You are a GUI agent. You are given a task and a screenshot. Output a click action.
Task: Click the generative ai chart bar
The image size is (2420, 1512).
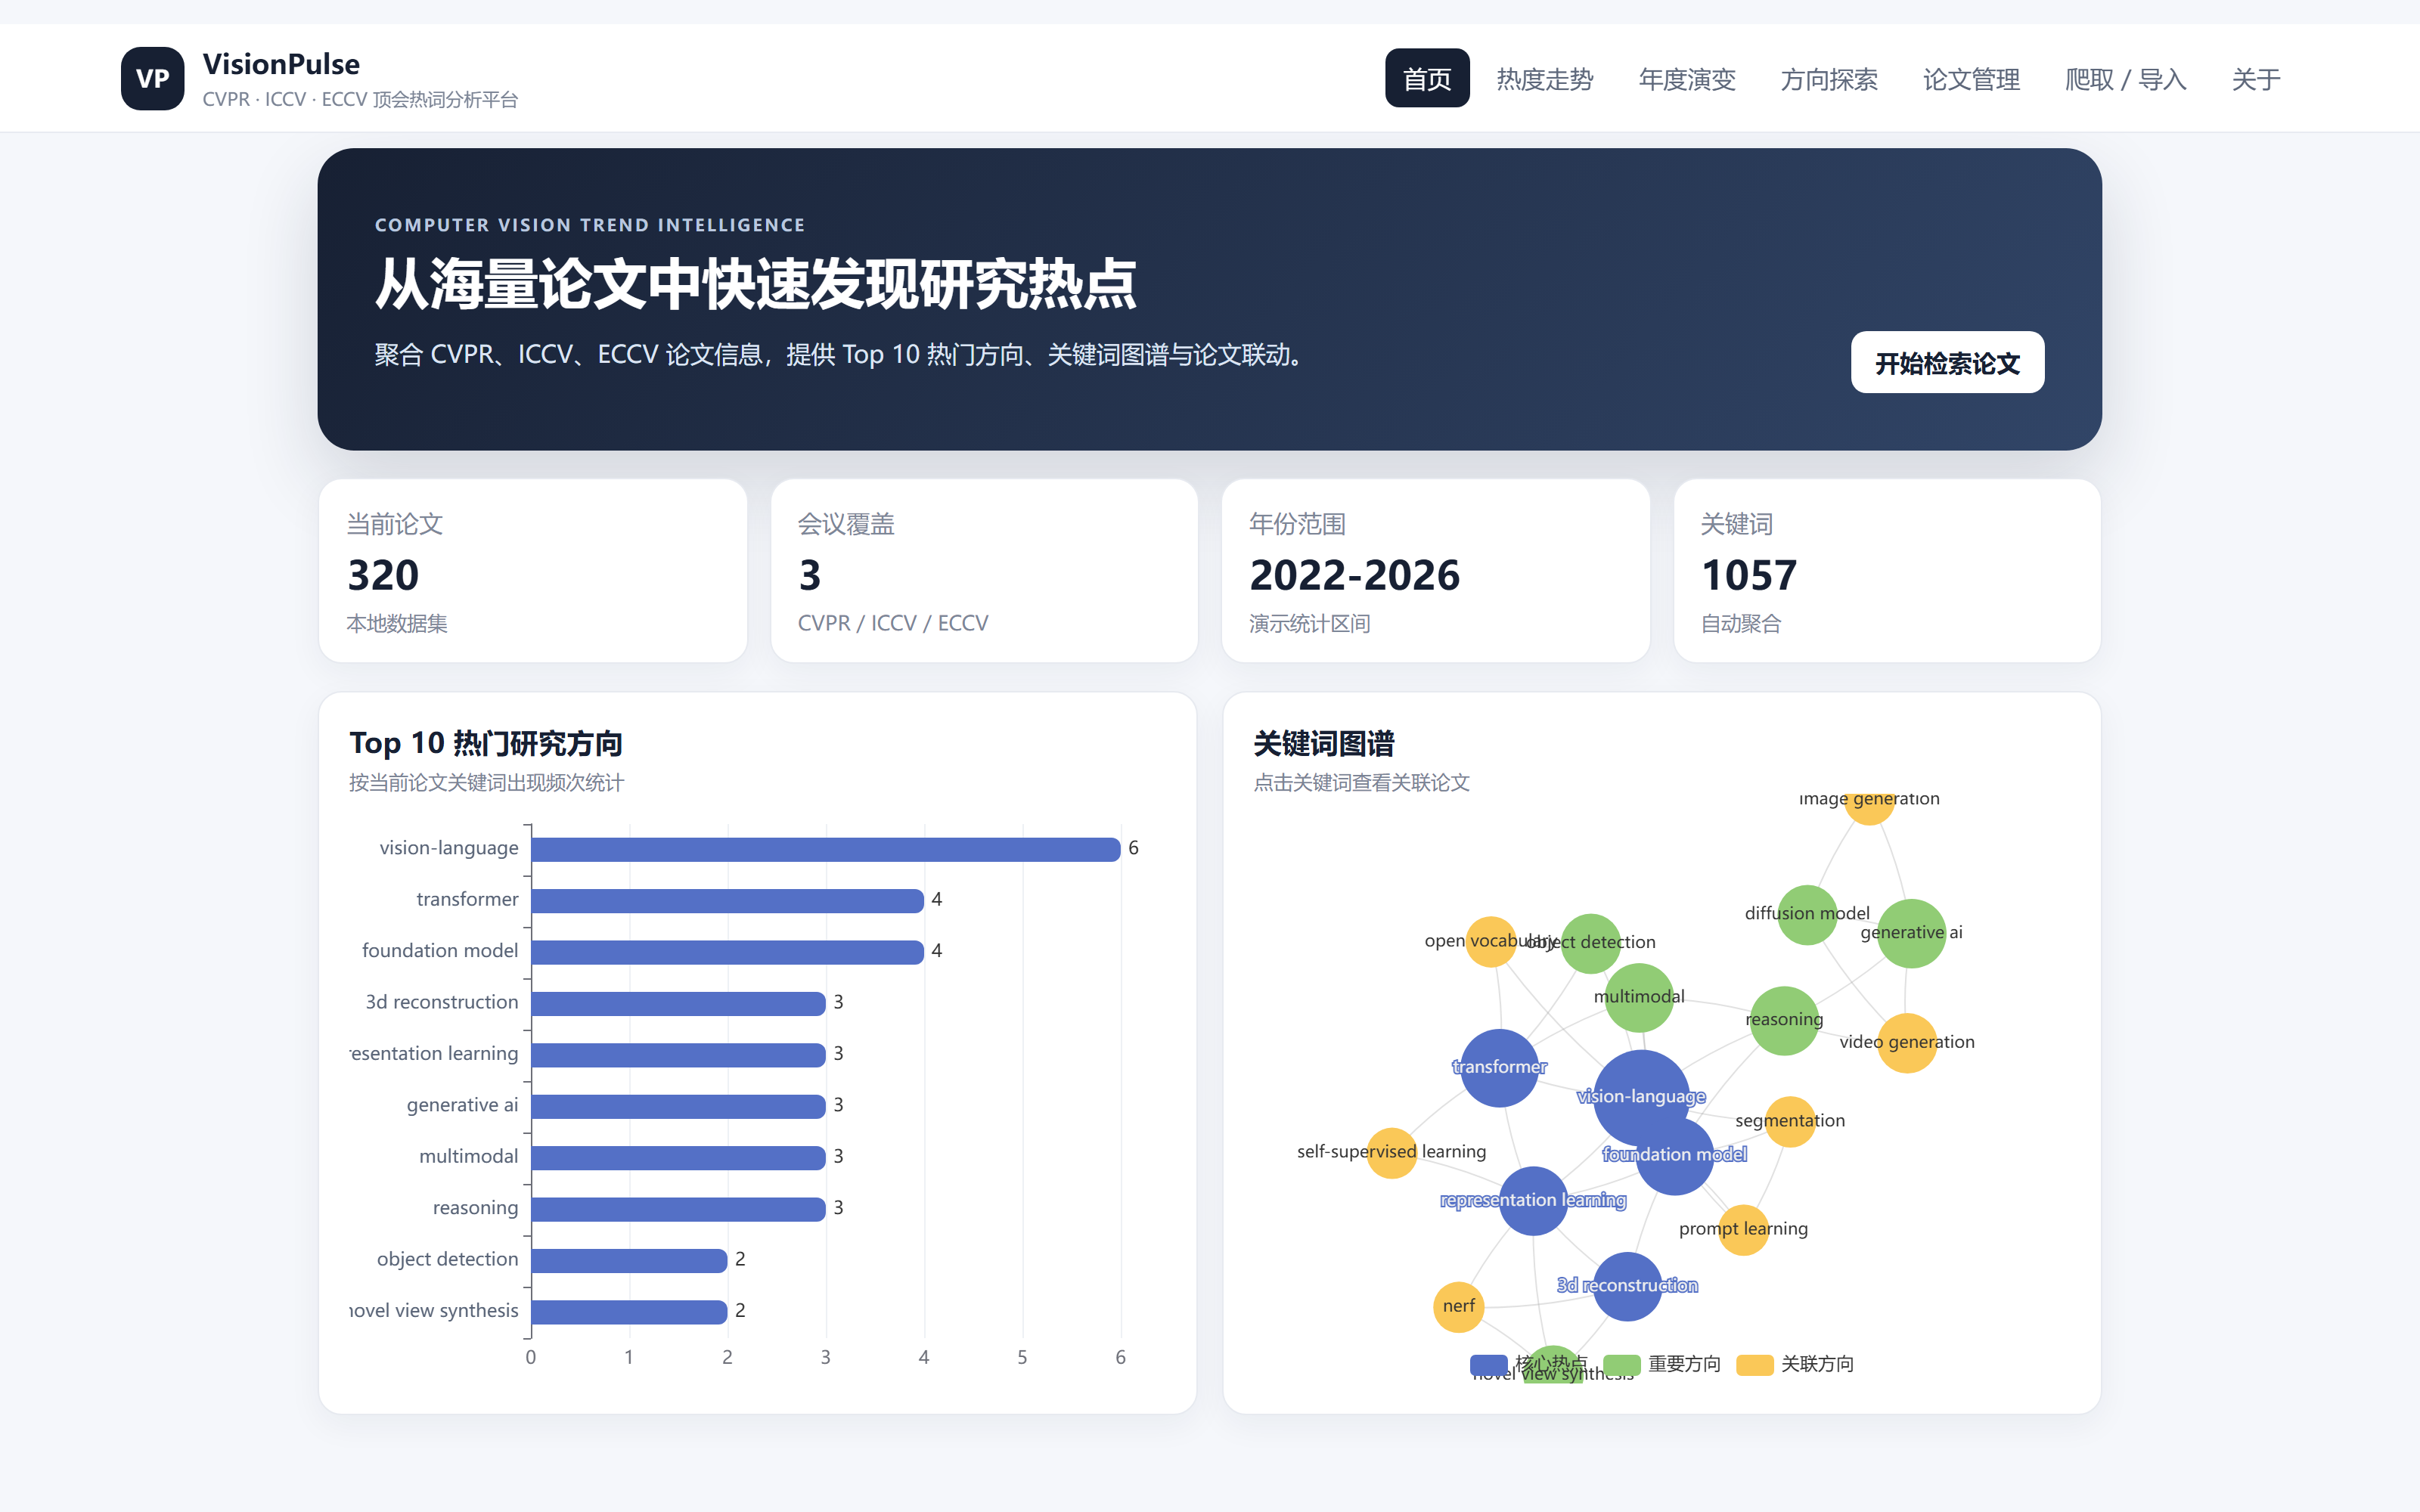pos(678,1106)
